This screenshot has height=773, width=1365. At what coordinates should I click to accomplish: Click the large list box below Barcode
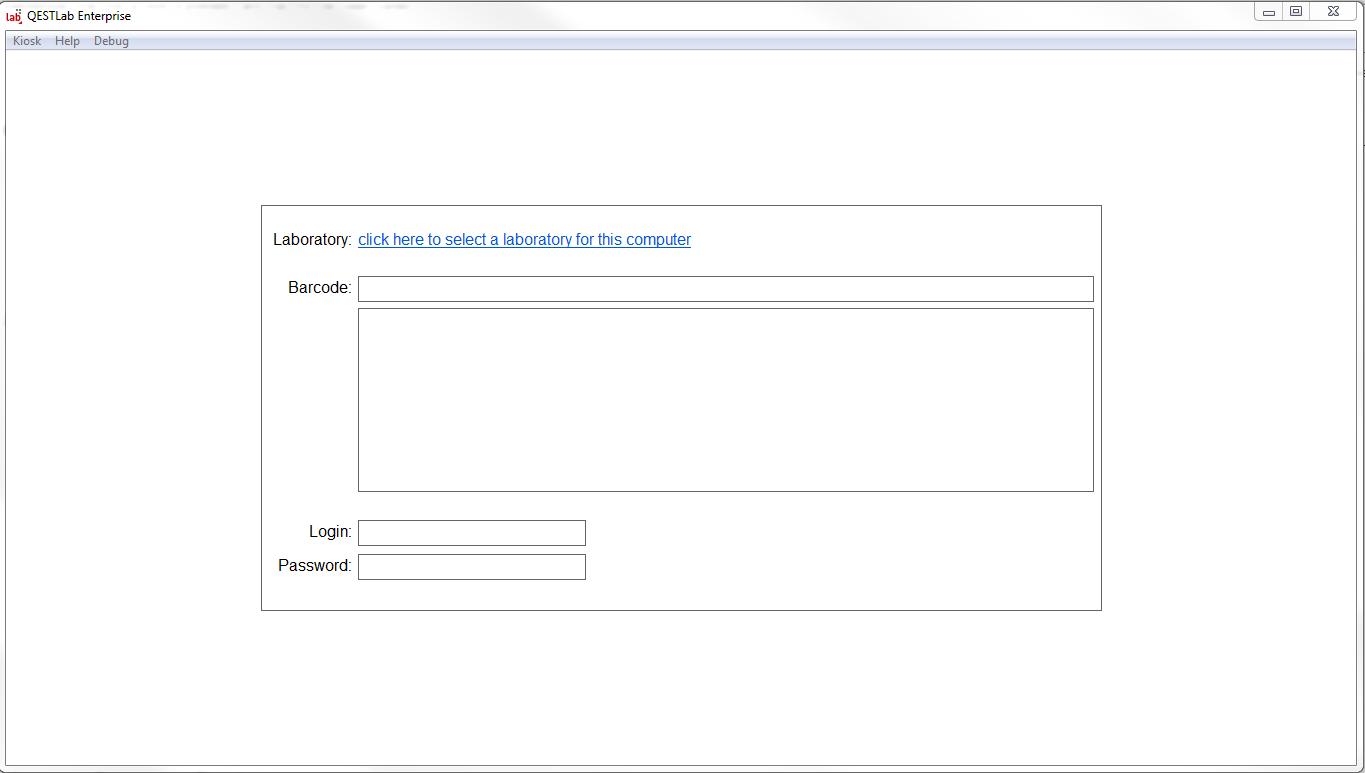point(725,400)
